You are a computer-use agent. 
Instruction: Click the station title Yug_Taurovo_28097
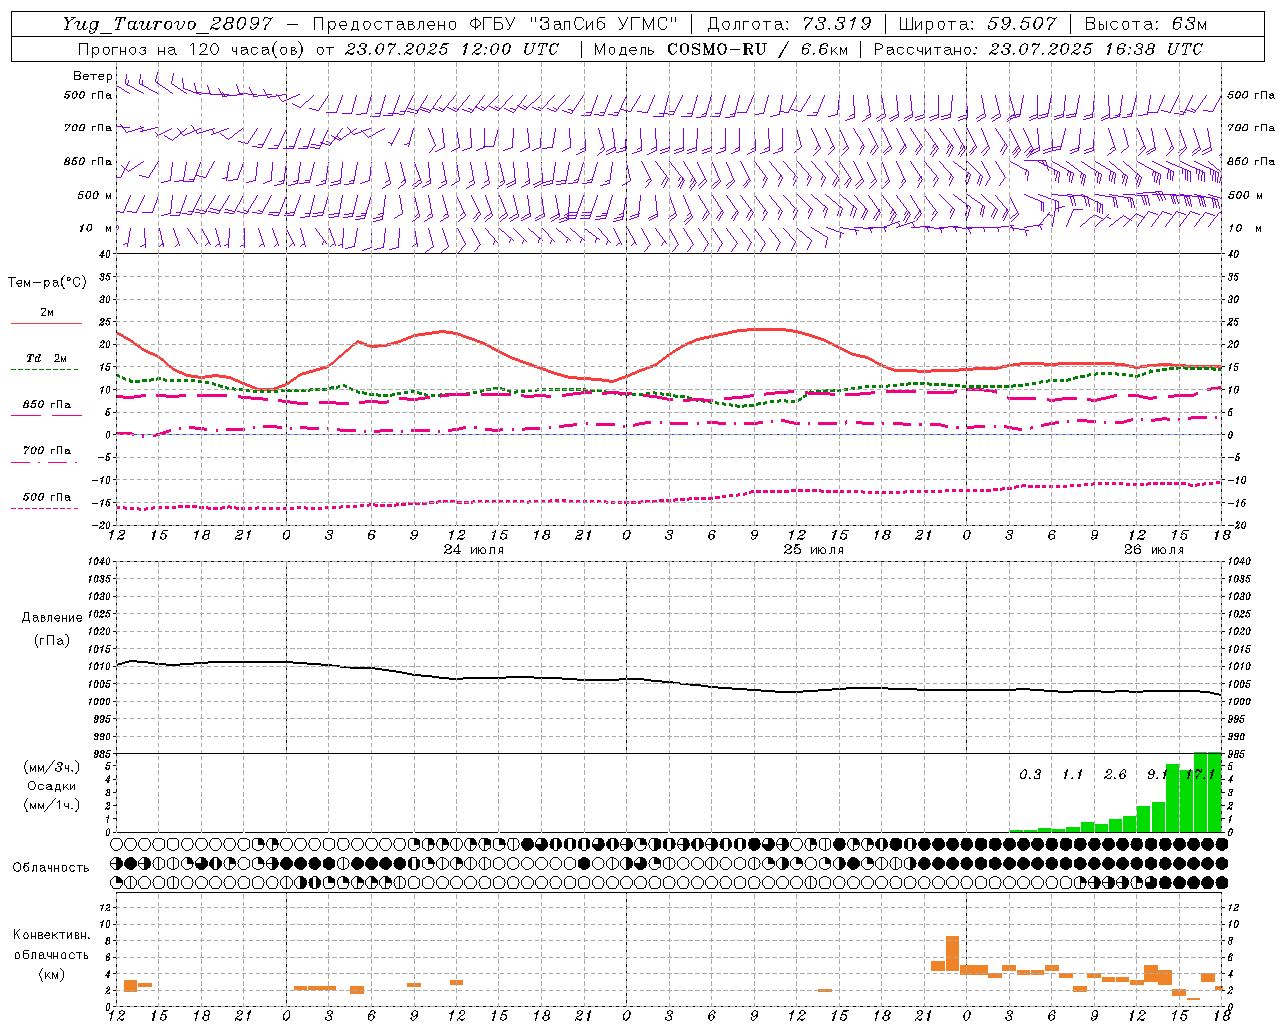coord(167,24)
